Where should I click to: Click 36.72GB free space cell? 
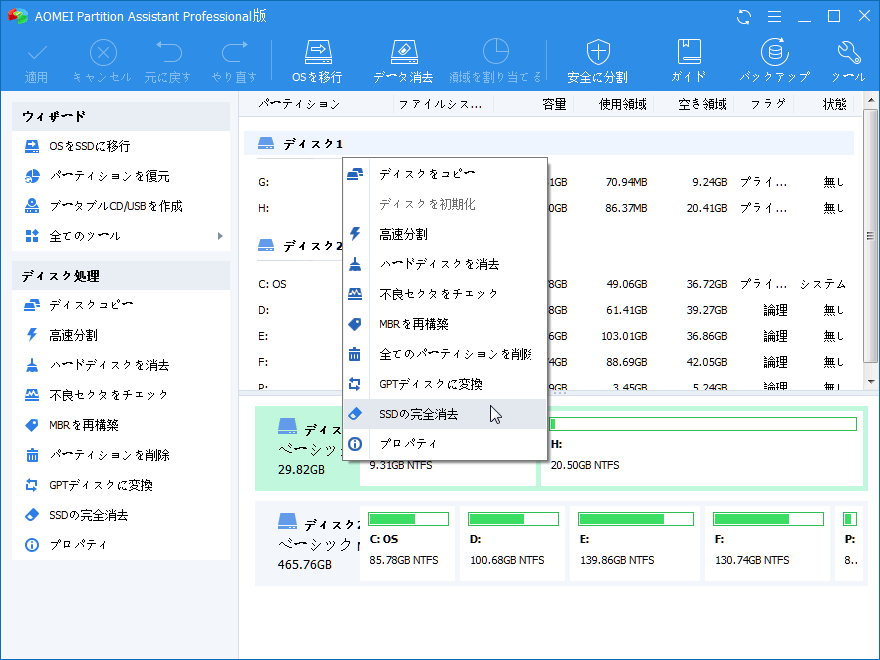pos(707,284)
